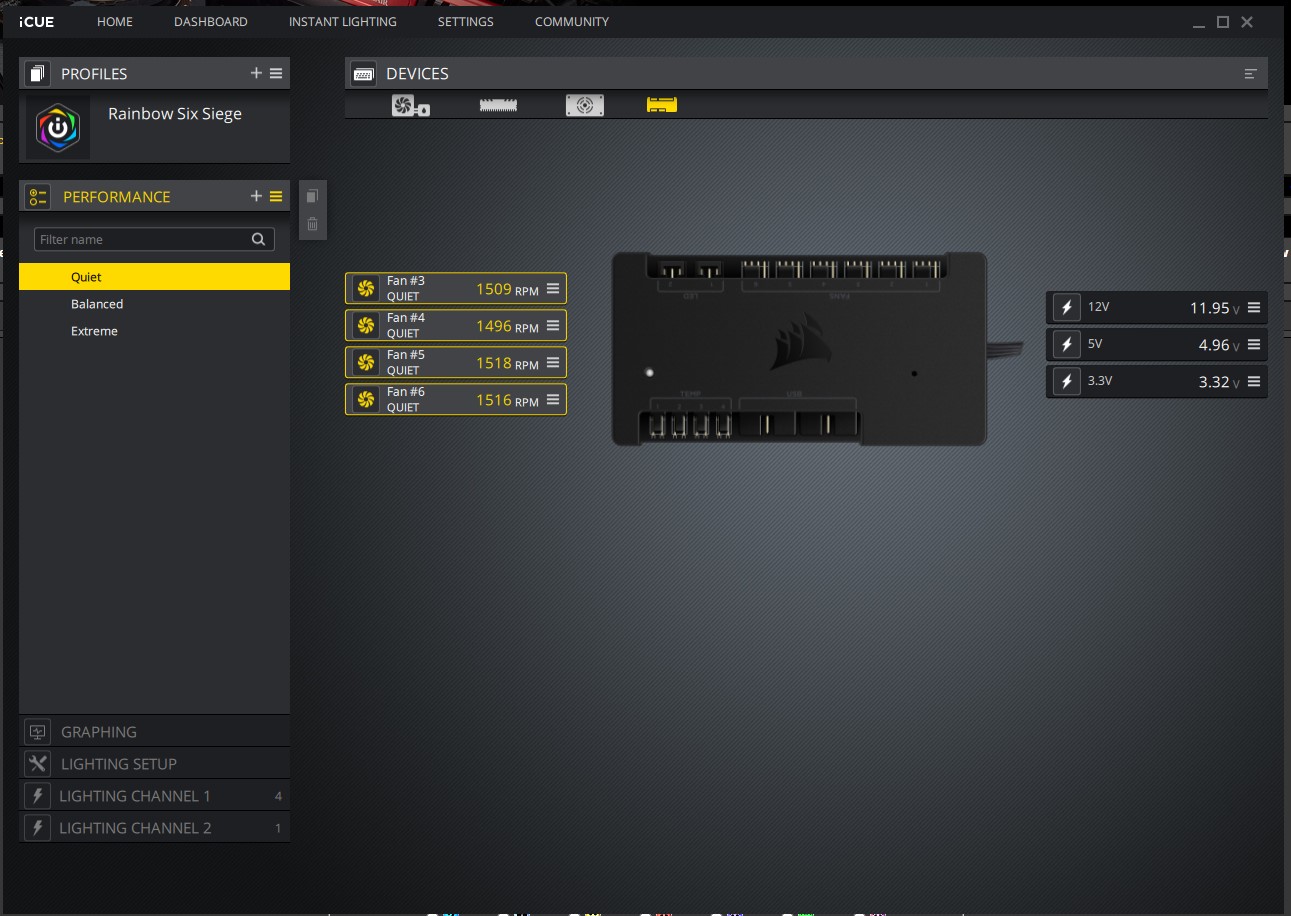Click the 4.96 V reading
1291x916 pixels.
point(1219,345)
